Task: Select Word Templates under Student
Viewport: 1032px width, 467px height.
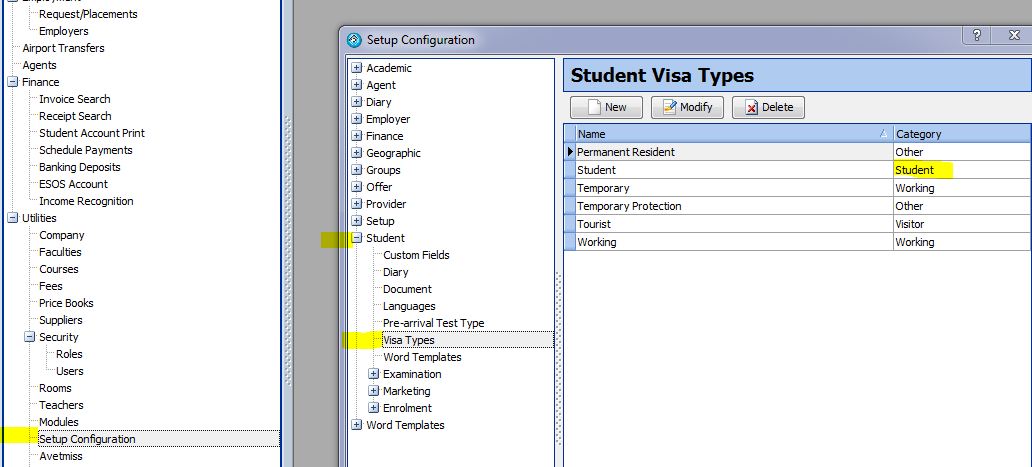Action: (x=422, y=357)
